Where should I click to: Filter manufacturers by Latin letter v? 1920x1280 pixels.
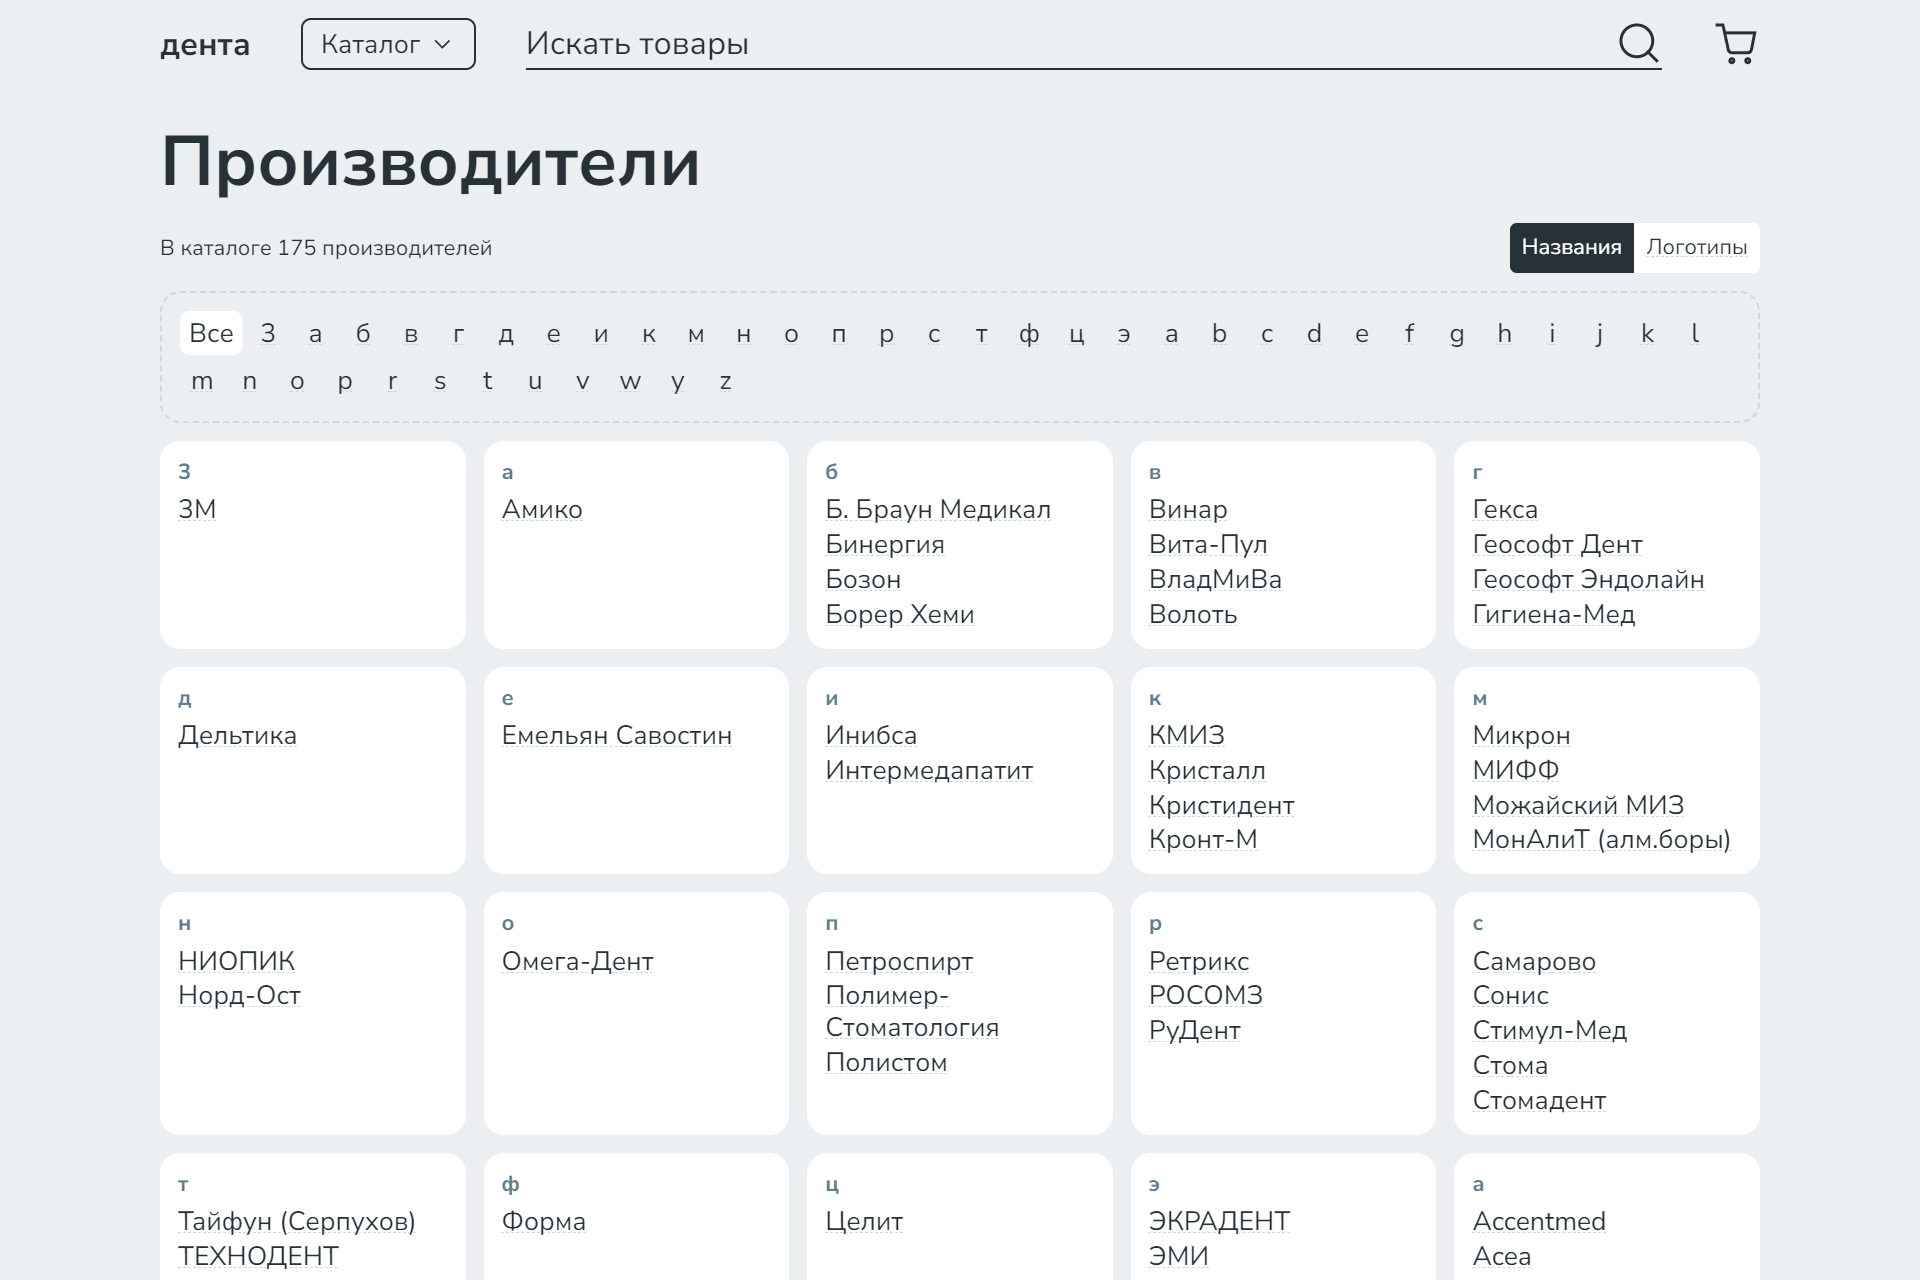pyautogui.click(x=583, y=381)
